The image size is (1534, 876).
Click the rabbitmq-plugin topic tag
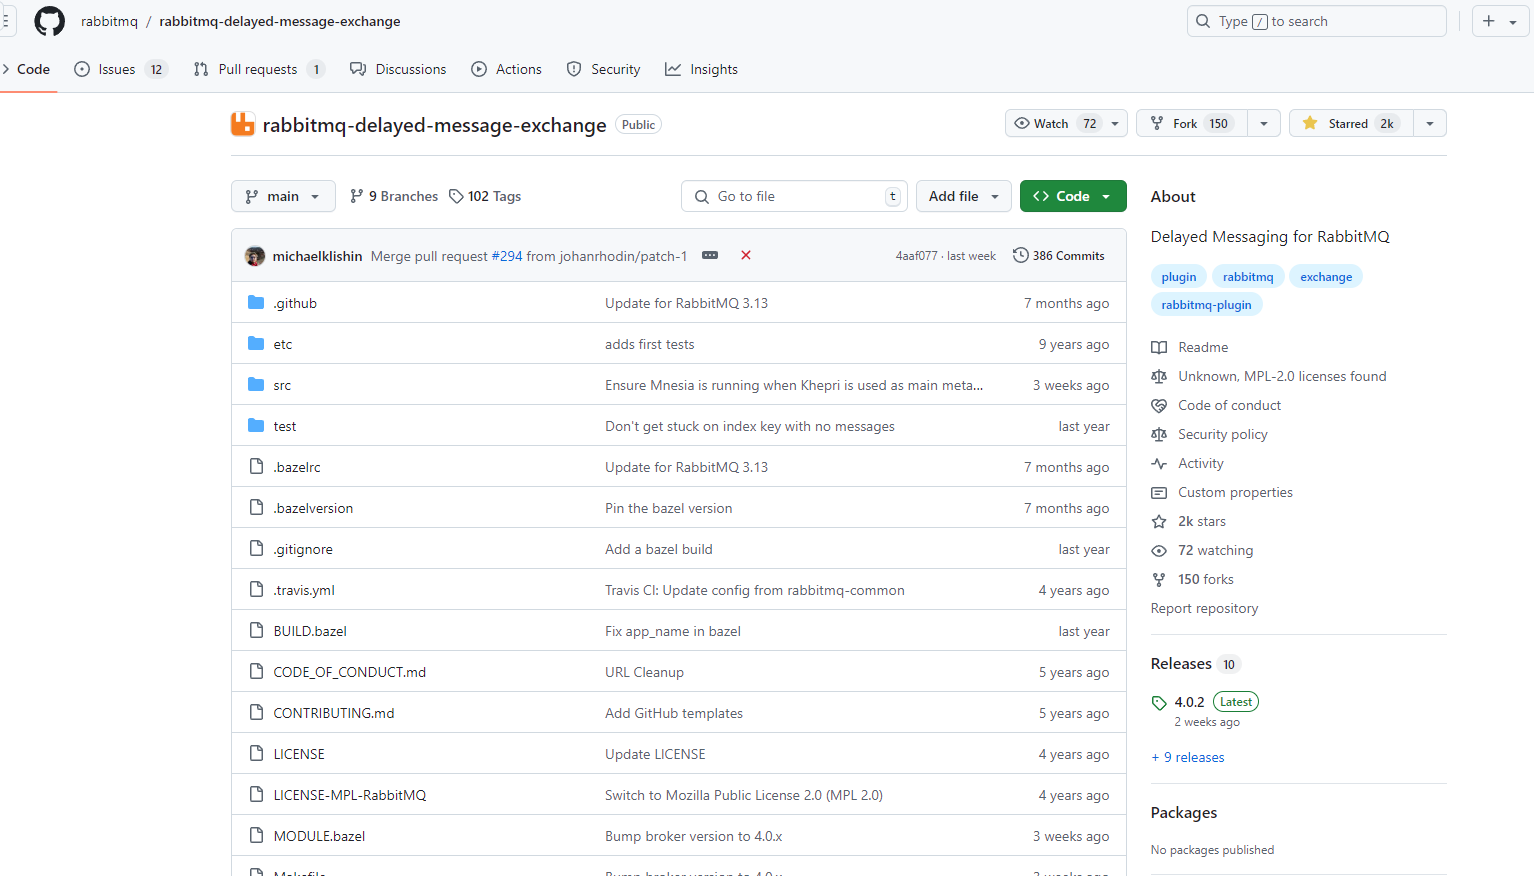point(1206,304)
